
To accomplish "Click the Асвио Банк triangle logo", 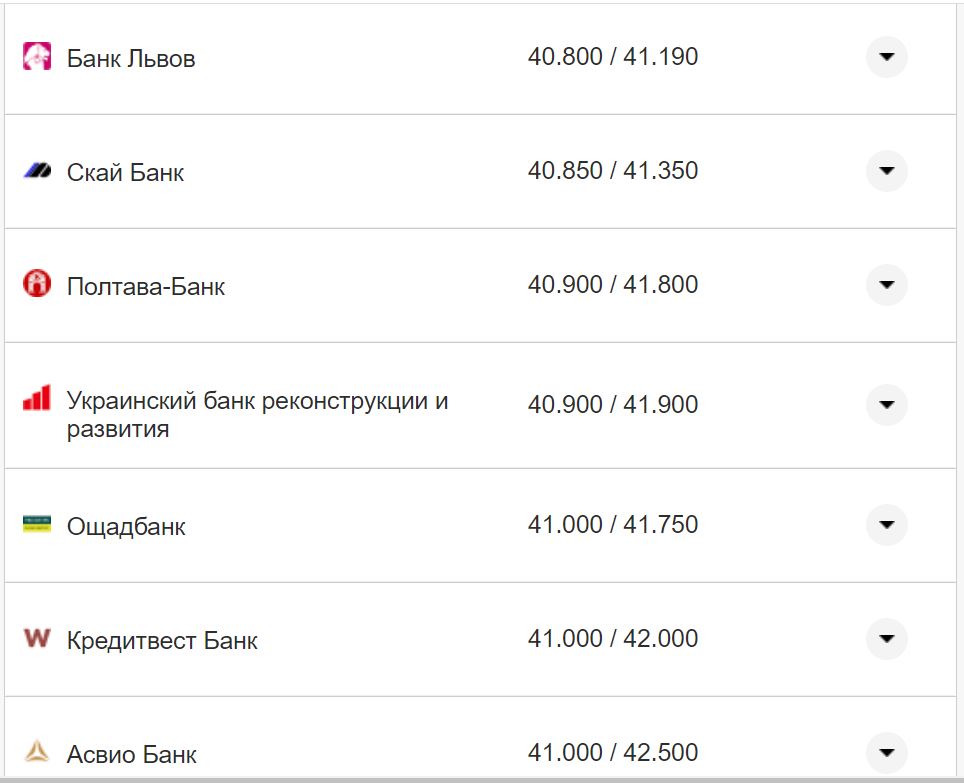I will pyautogui.click(x=36, y=752).
